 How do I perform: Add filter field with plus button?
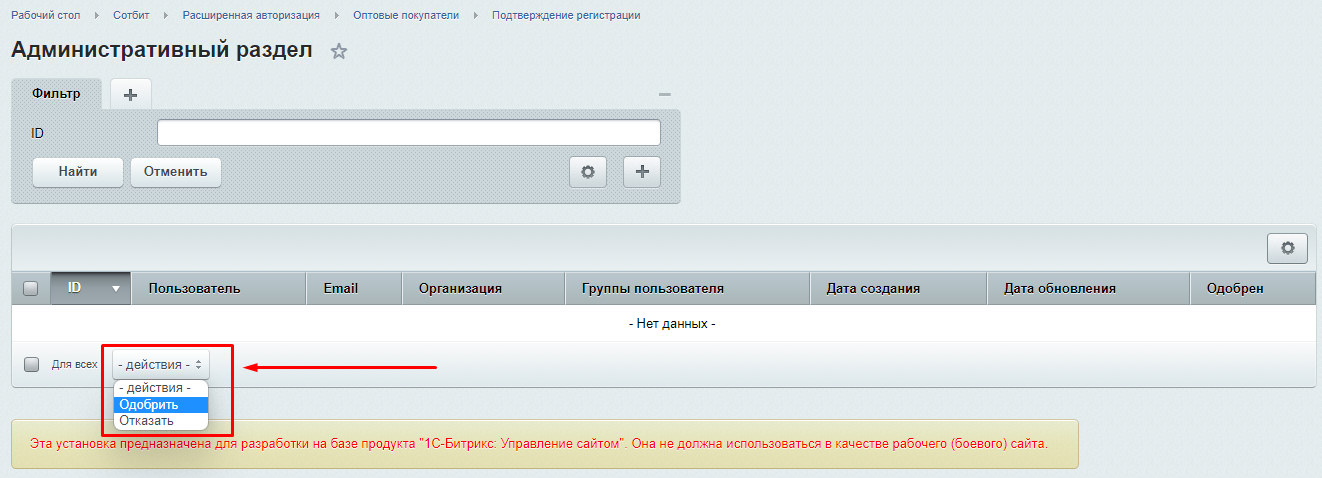pos(642,172)
